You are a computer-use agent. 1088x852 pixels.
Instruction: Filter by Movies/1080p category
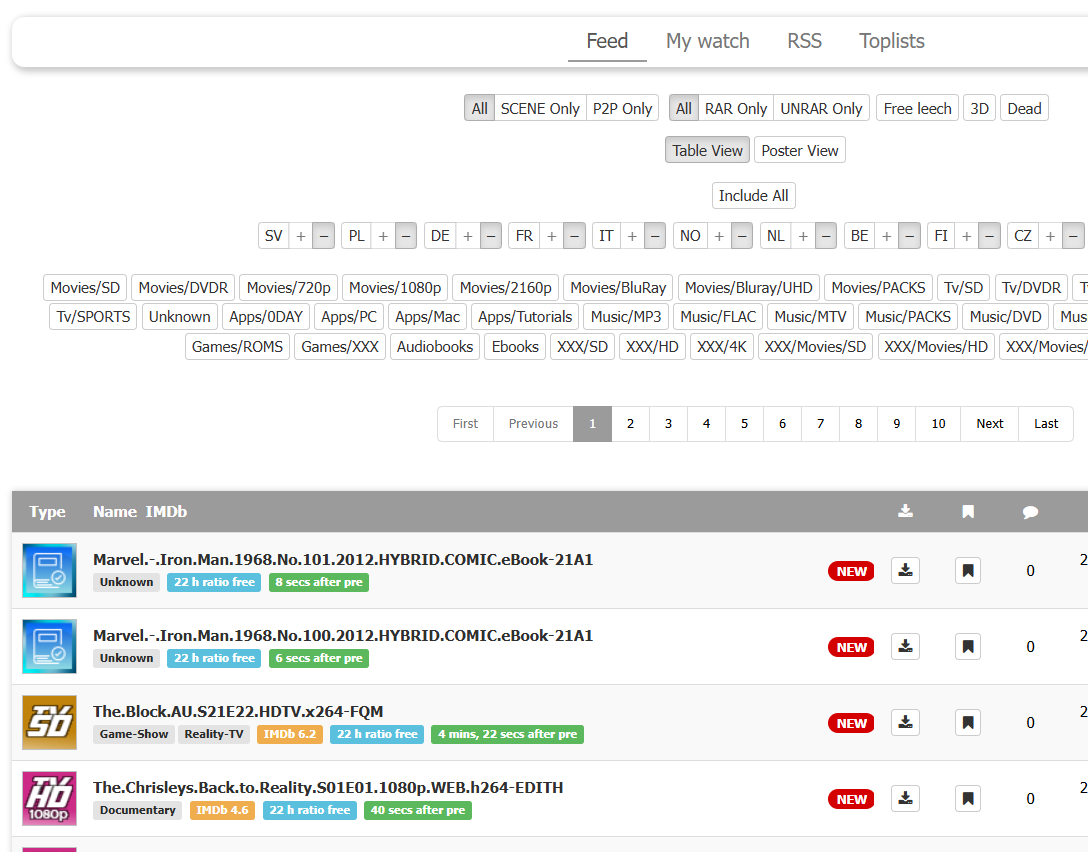pyautogui.click(x=394, y=288)
